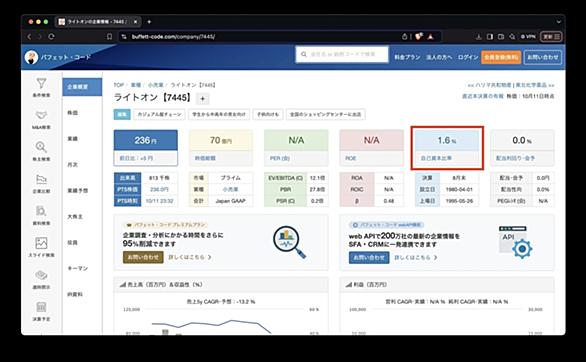The width and height of the screenshot is (586, 362).
Task: Click the magnifier chart illustration in premium banner
Action: pyautogui.click(x=289, y=242)
